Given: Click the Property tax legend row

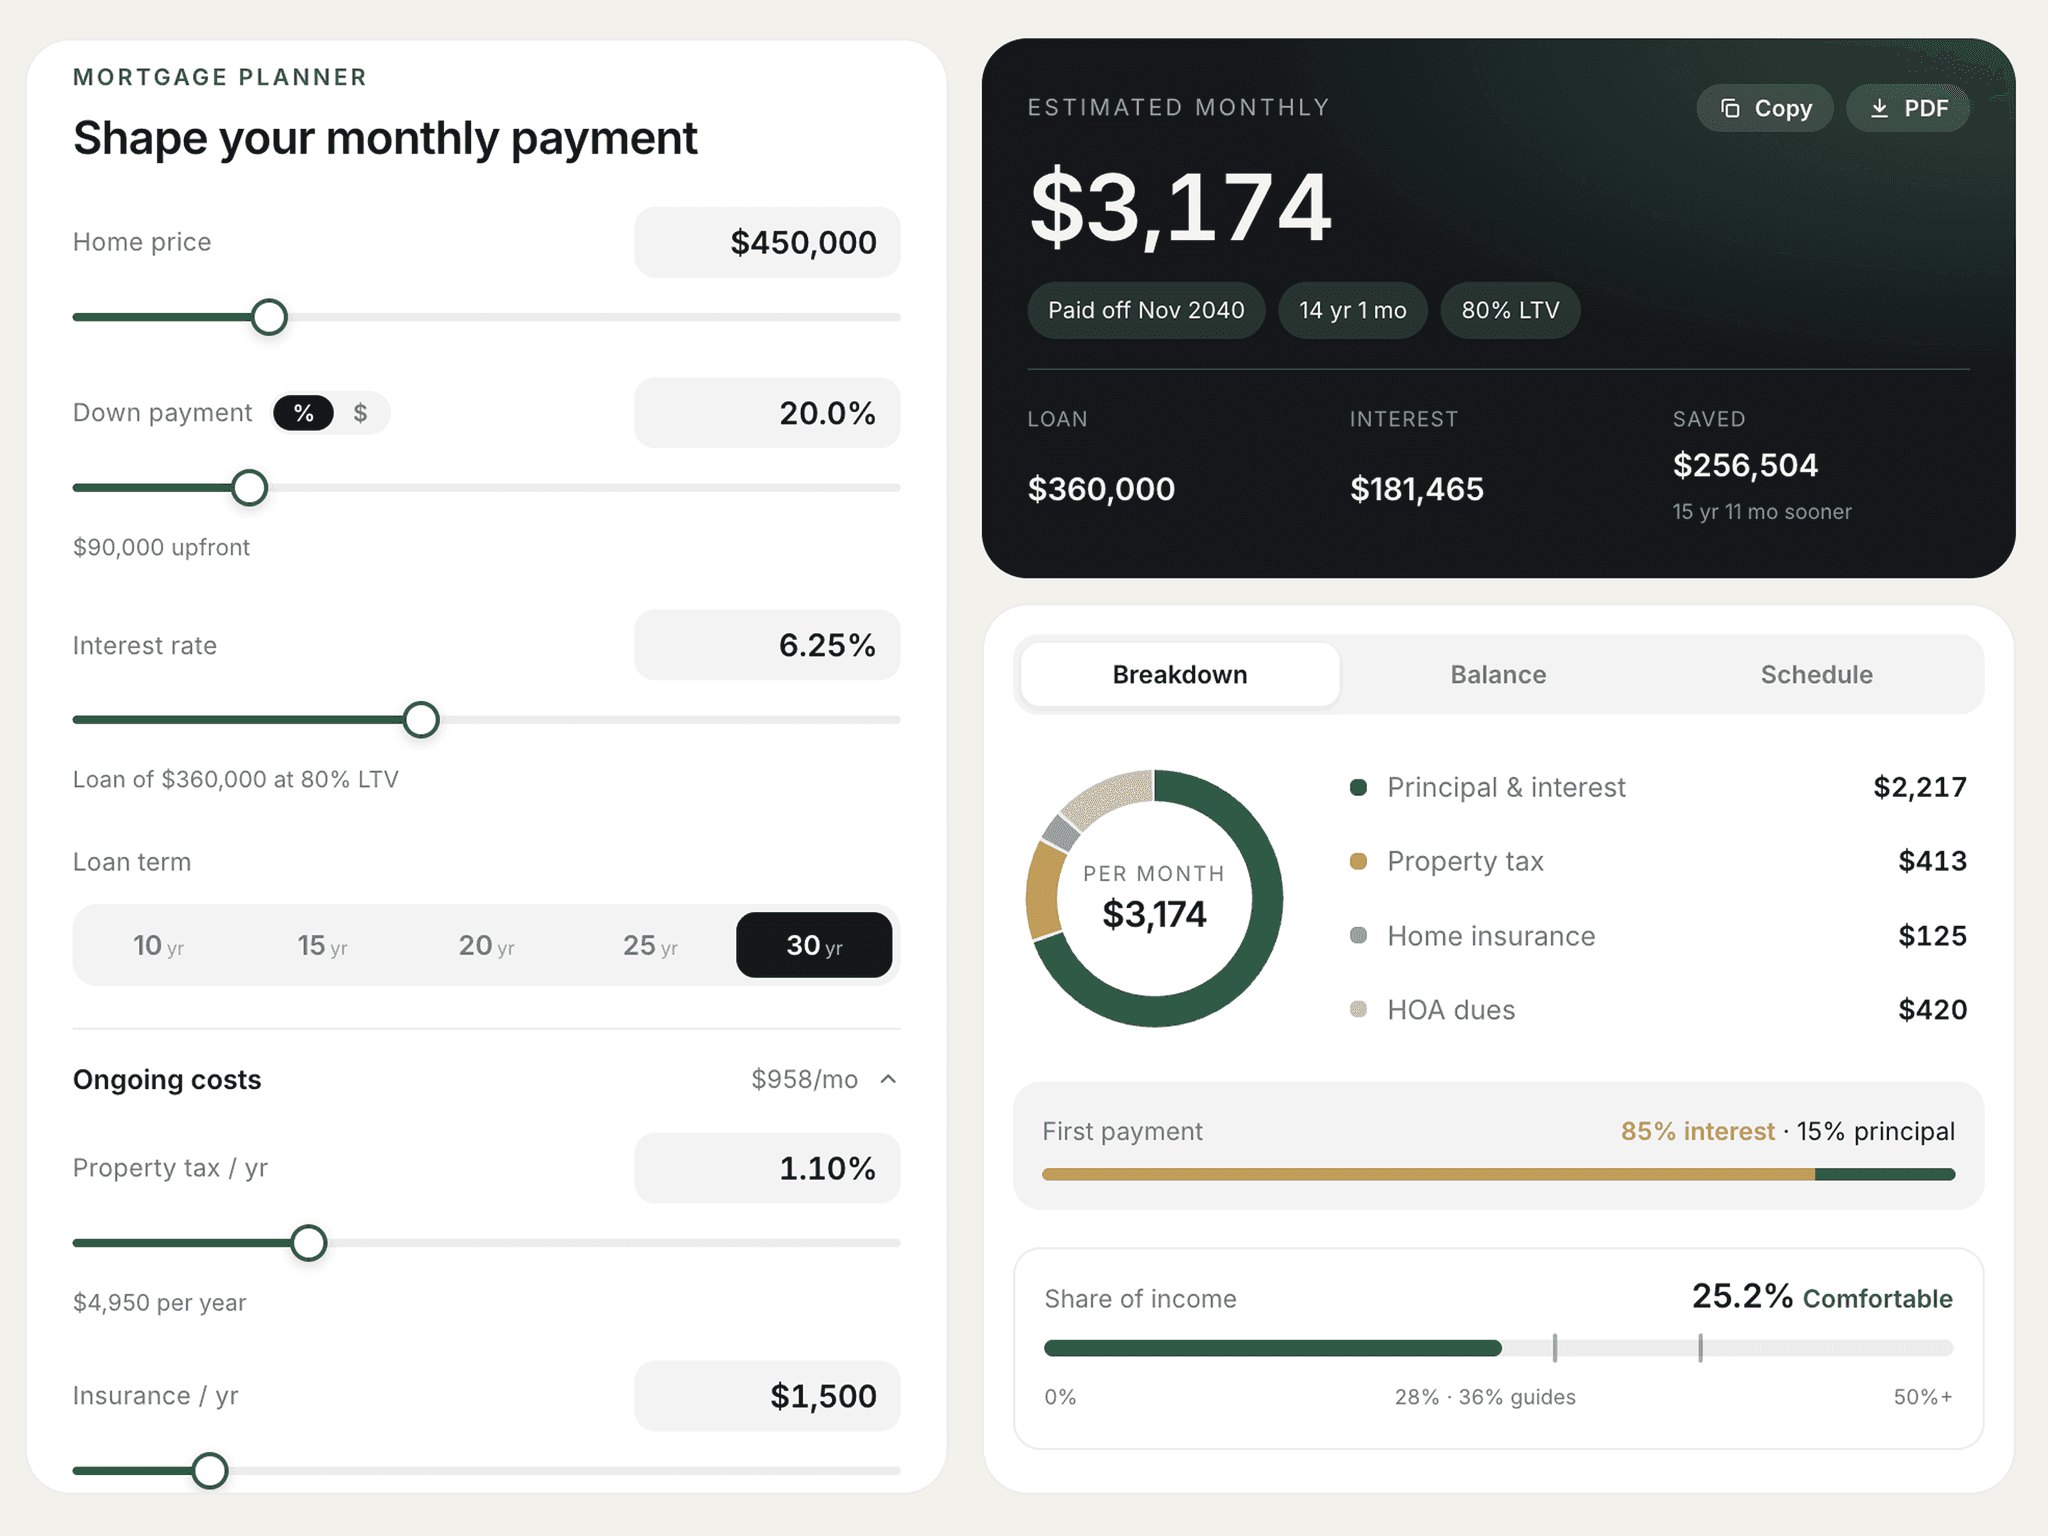Looking at the screenshot, I should coord(1658,861).
